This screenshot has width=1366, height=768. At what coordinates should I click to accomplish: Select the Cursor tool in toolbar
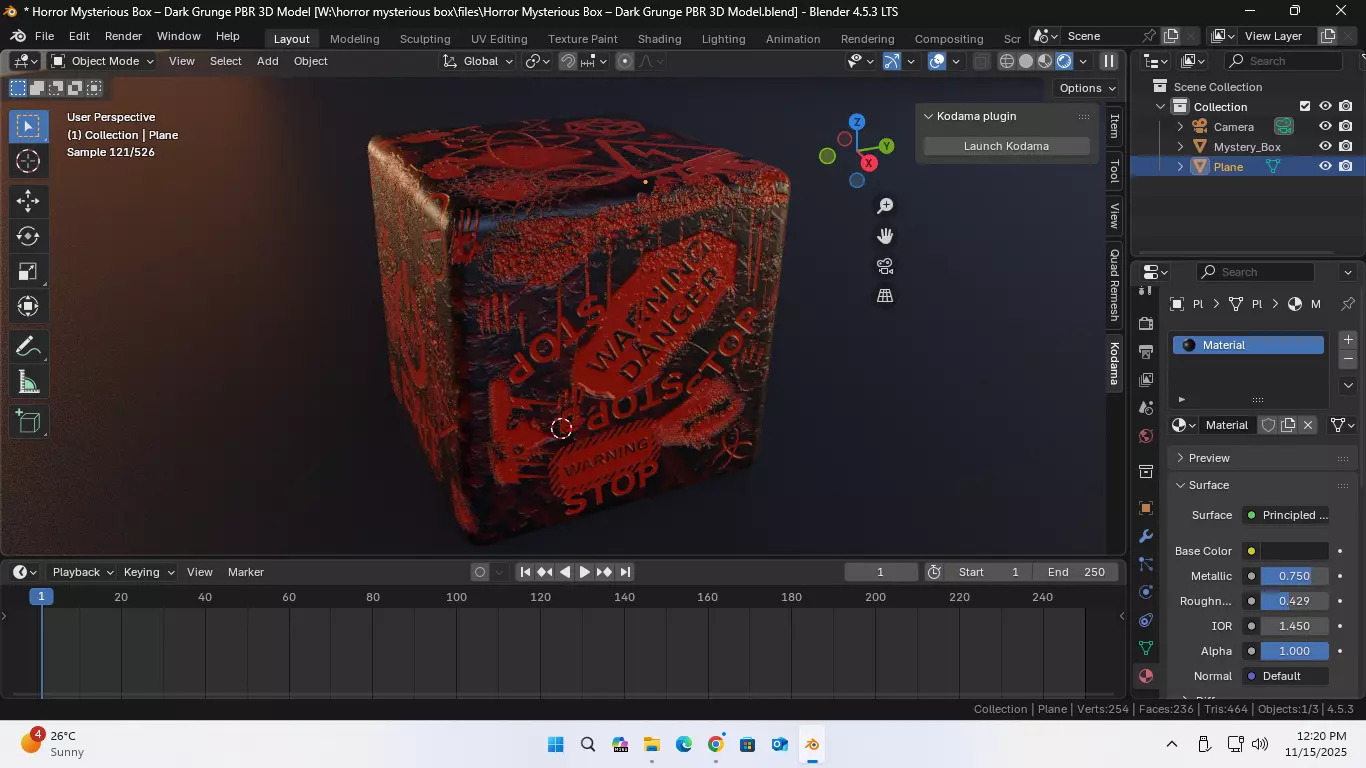click(28, 161)
